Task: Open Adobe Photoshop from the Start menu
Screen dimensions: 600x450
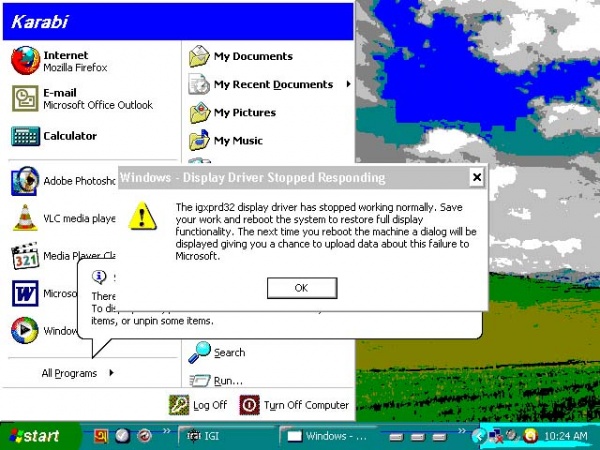Action: [63, 181]
